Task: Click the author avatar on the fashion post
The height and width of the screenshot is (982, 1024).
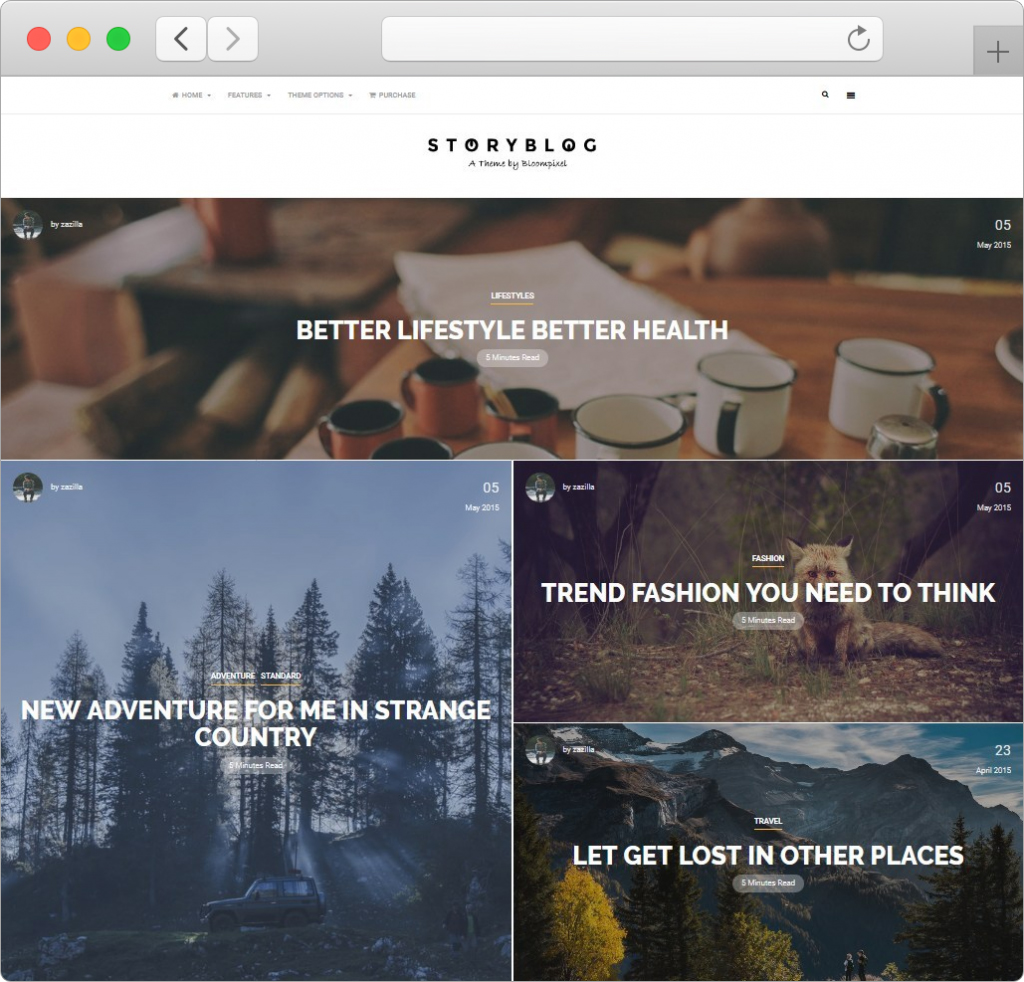Action: (540, 487)
